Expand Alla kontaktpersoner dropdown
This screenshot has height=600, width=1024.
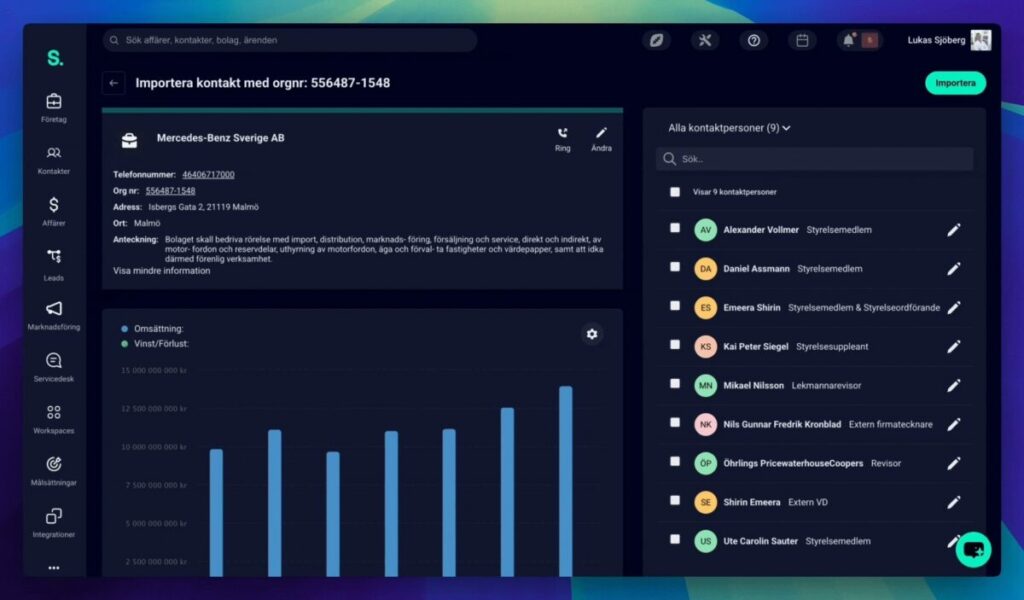click(729, 128)
